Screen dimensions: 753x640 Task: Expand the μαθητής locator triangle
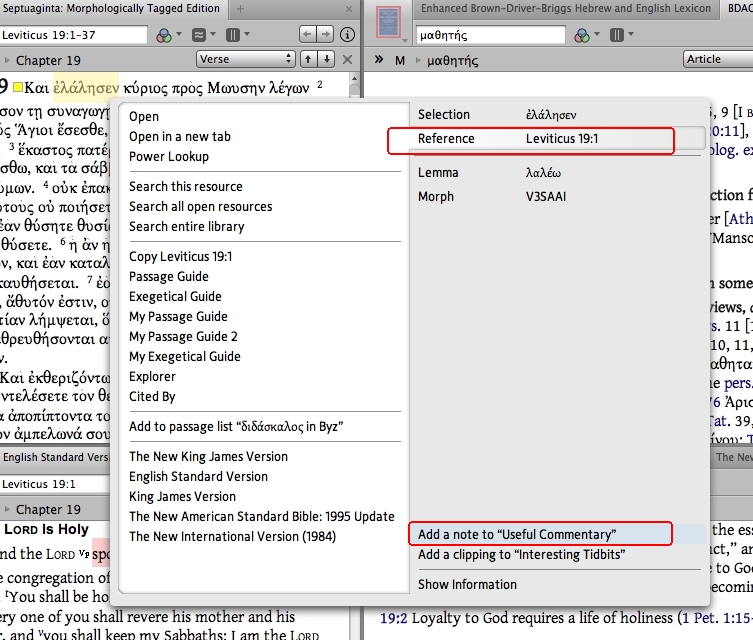(418, 60)
